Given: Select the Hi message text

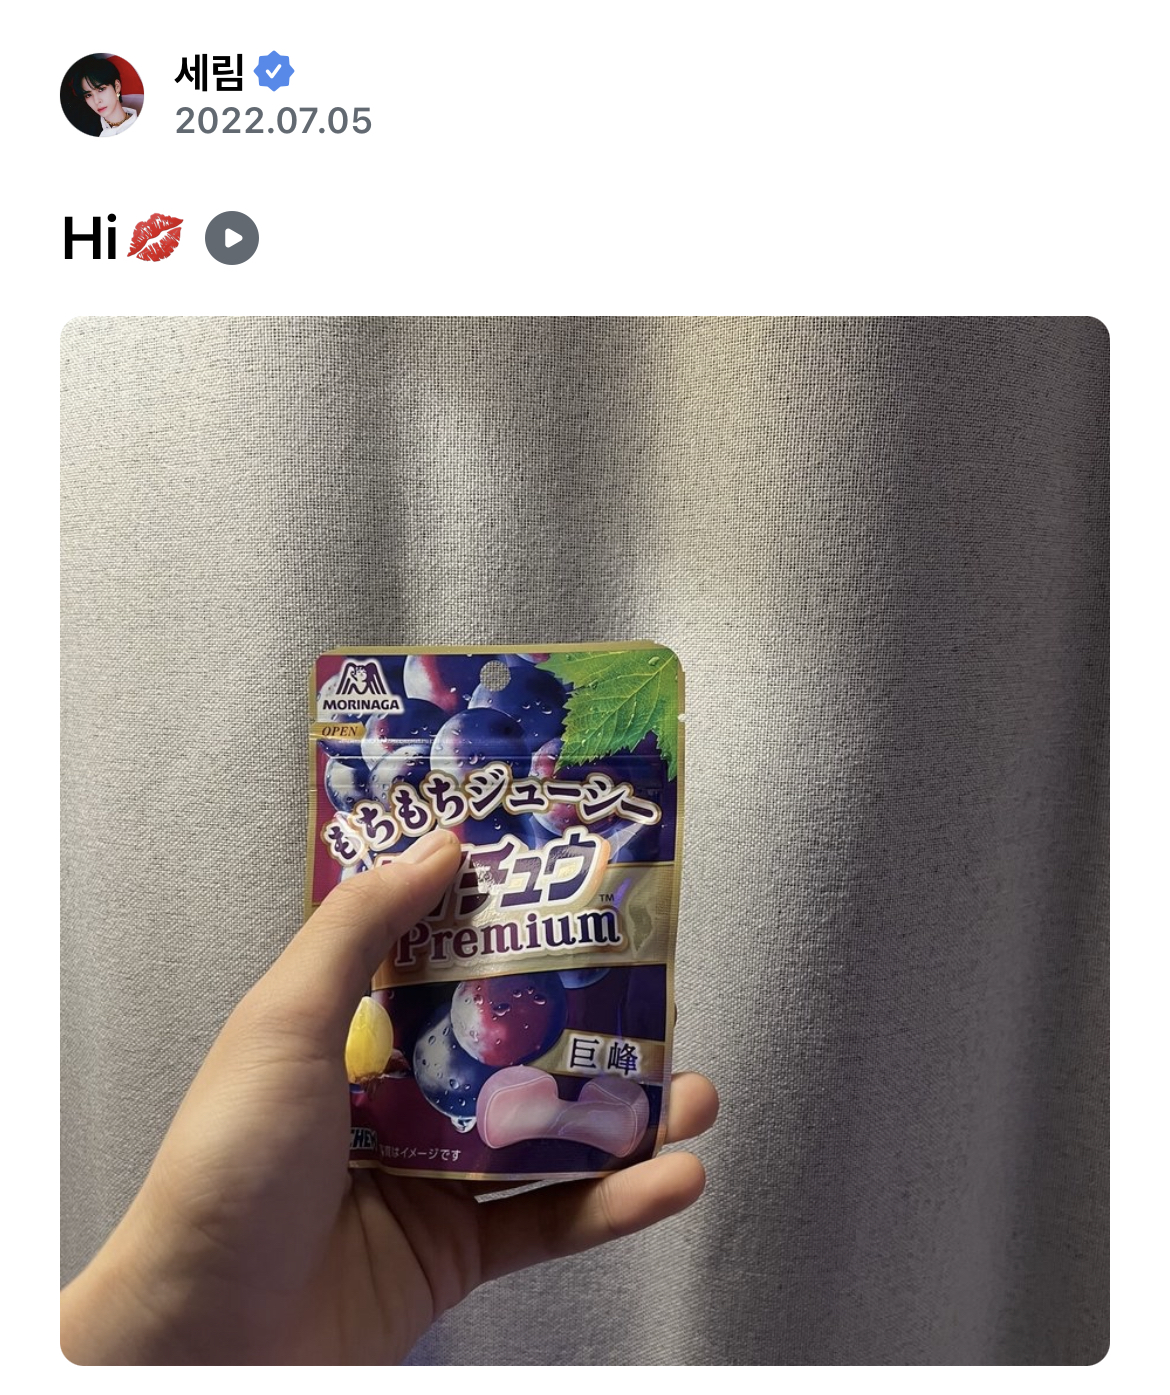Looking at the screenshot, I should [x=90, y=239].
